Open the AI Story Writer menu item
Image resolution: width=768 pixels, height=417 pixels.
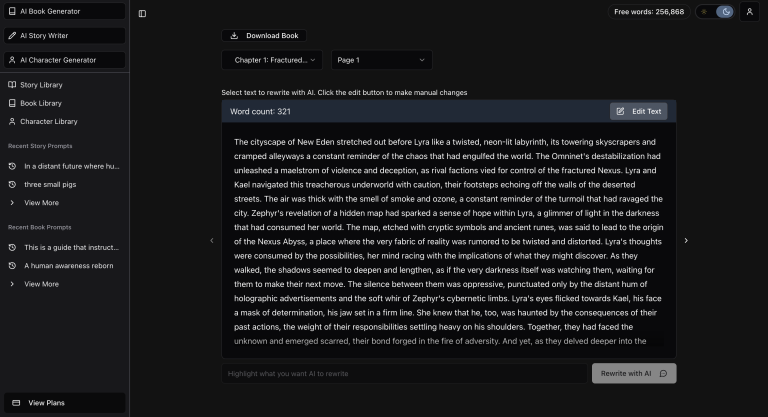[x=63, y=35]
